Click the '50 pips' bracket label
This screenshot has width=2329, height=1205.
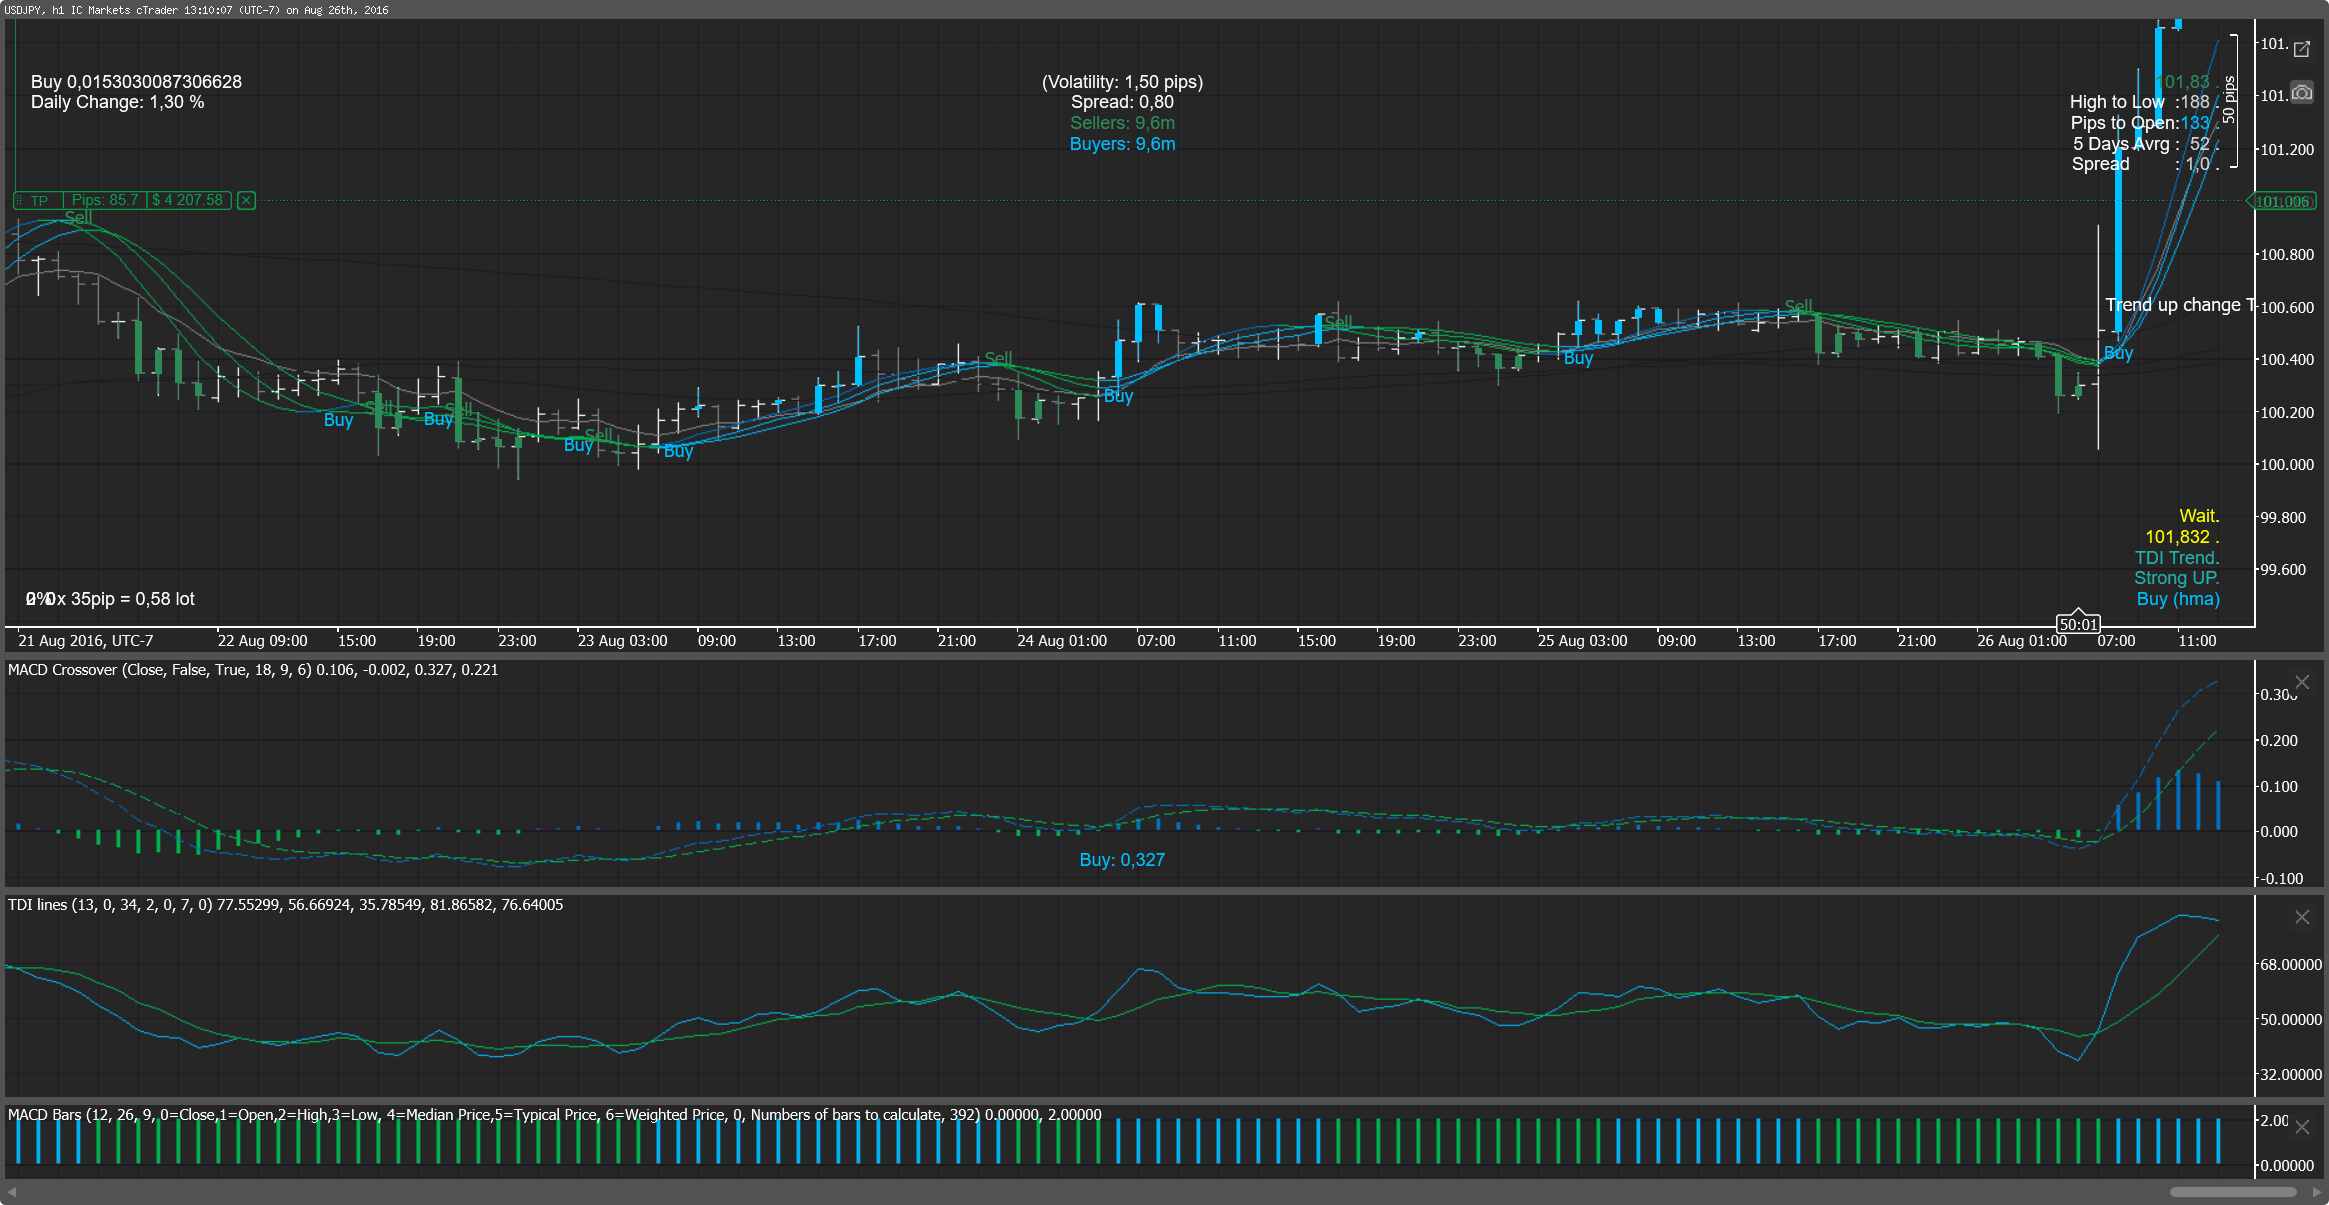point(2229,99)
